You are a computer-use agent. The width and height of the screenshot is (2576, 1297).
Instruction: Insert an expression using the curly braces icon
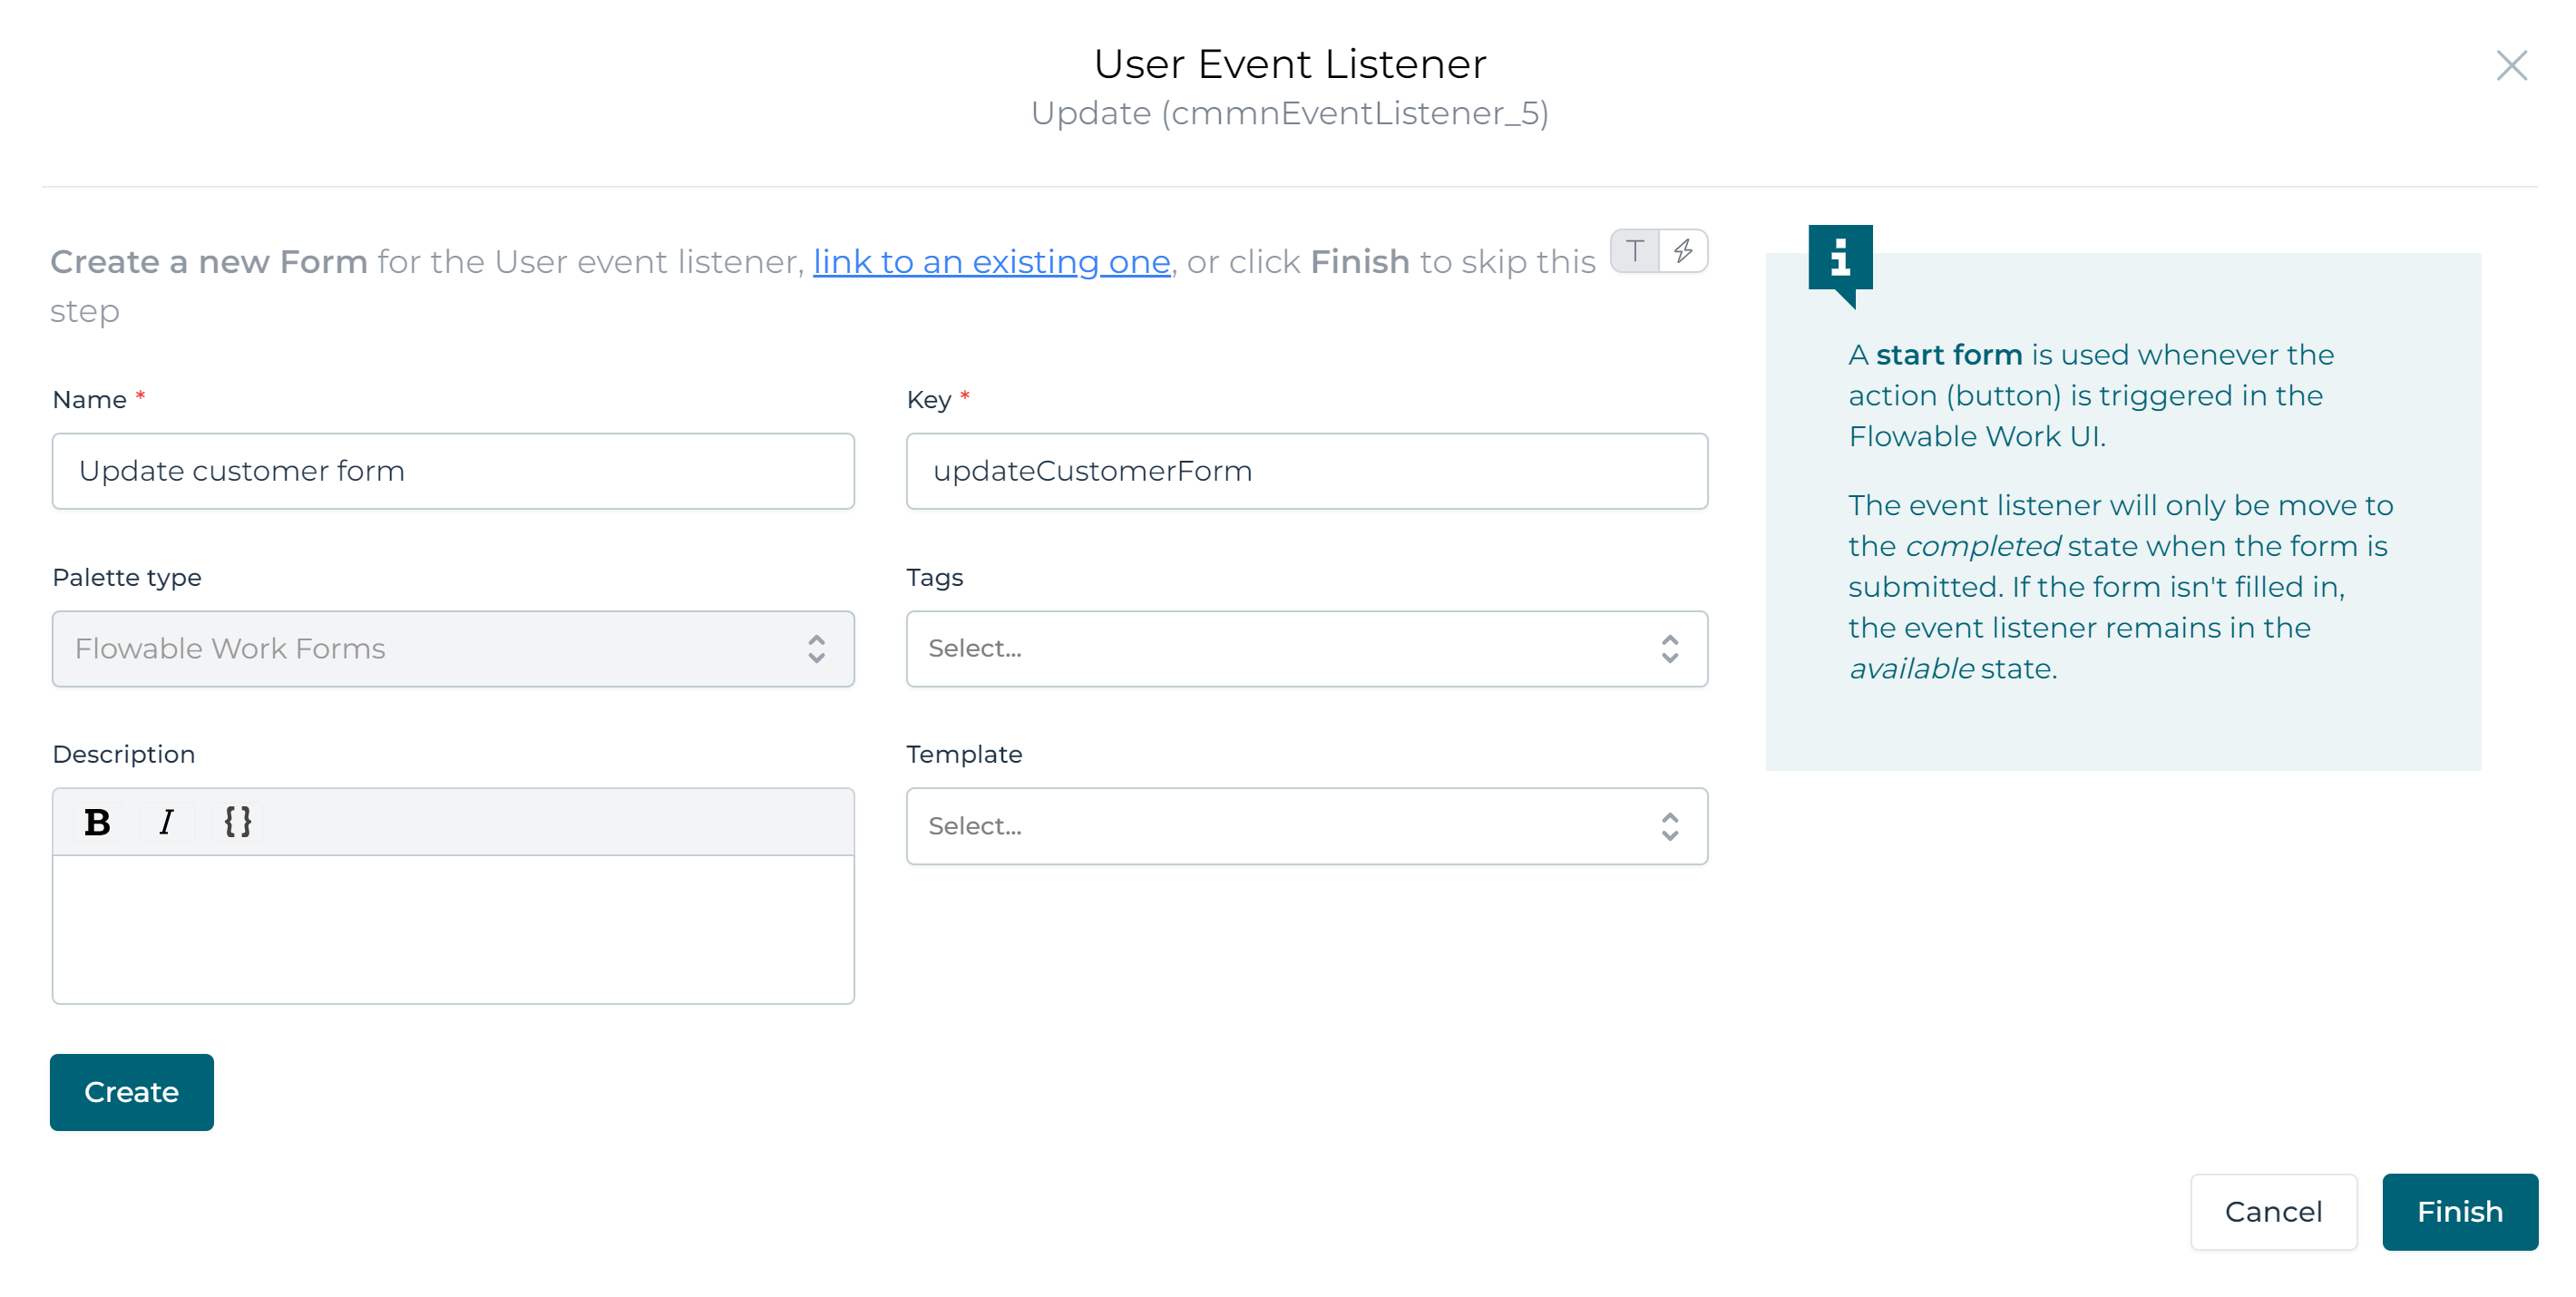[238, 822]
